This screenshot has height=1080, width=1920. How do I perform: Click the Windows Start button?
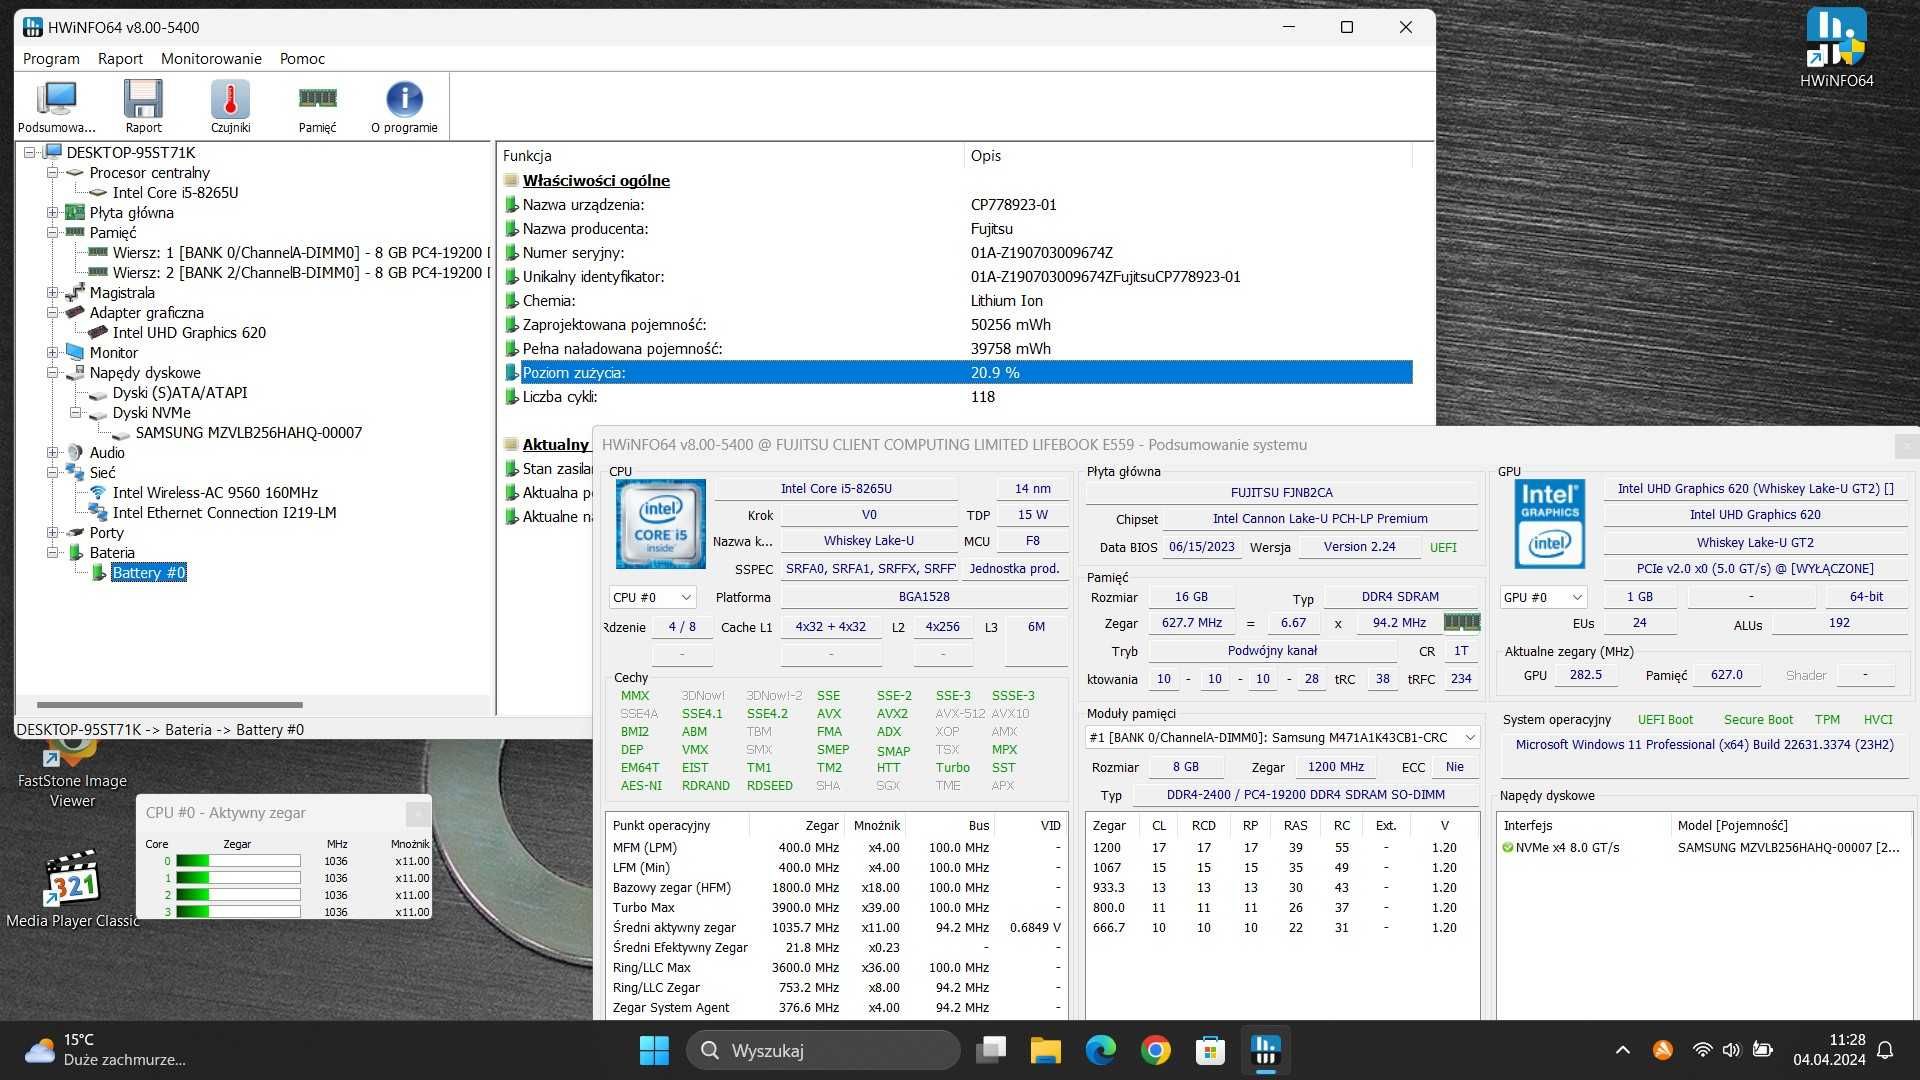[x=654, y=1050]
